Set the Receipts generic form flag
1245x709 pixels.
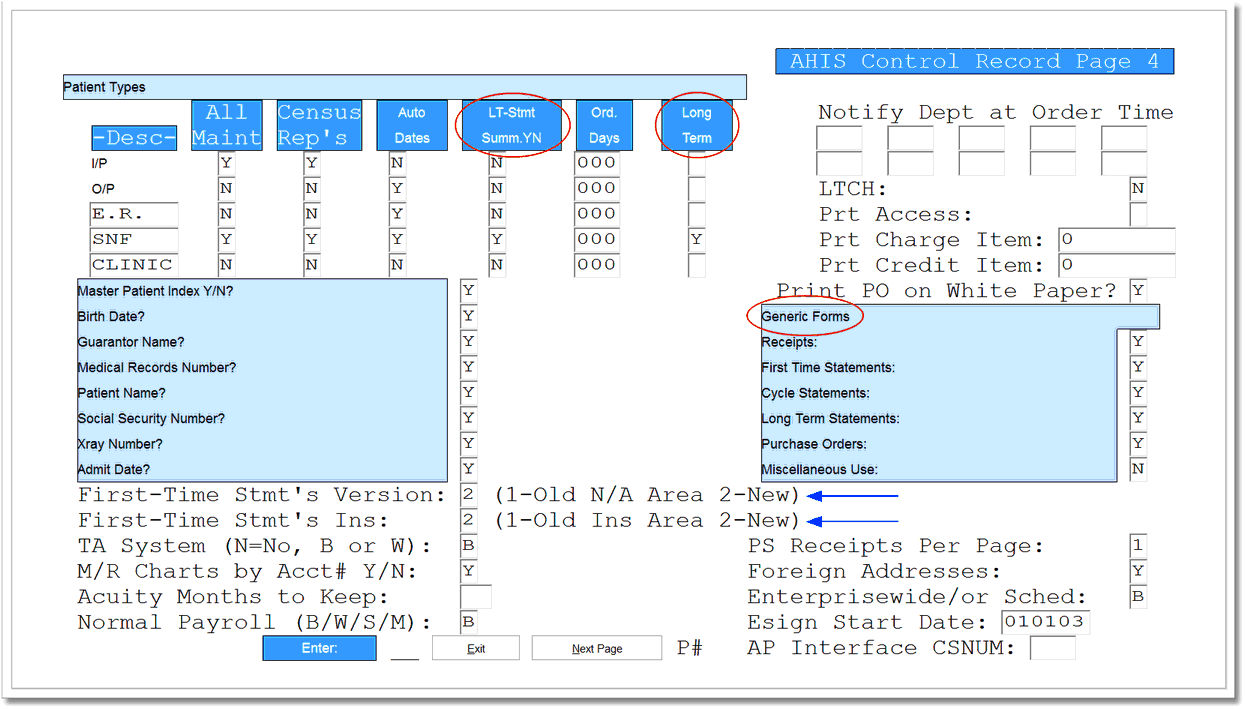pyautogui.click(x=1138, y=342)
